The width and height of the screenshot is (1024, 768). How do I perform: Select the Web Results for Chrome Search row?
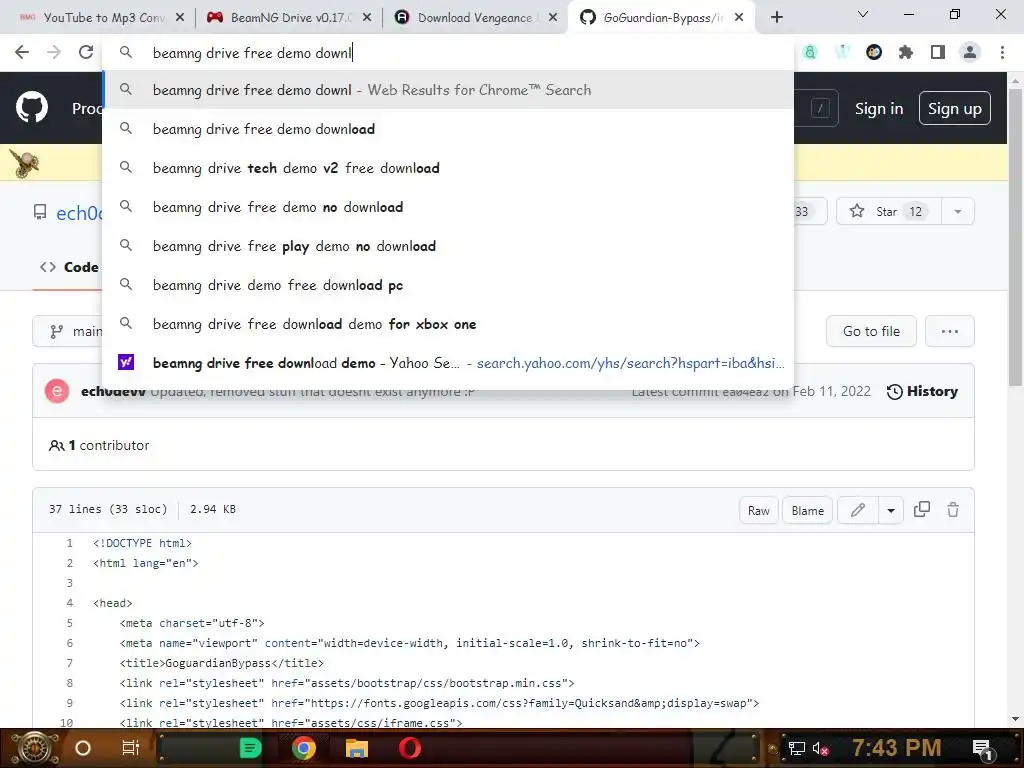coord(448,90)
